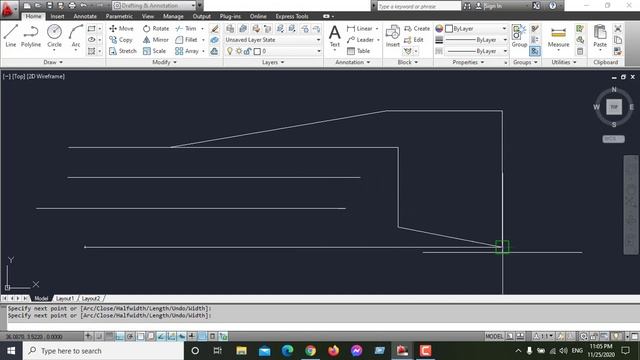The width and height of the screenshot is (640, 360).
Task: Switch to the Layout1 tab
Action: pyautogui.click(x=65, y=298)
